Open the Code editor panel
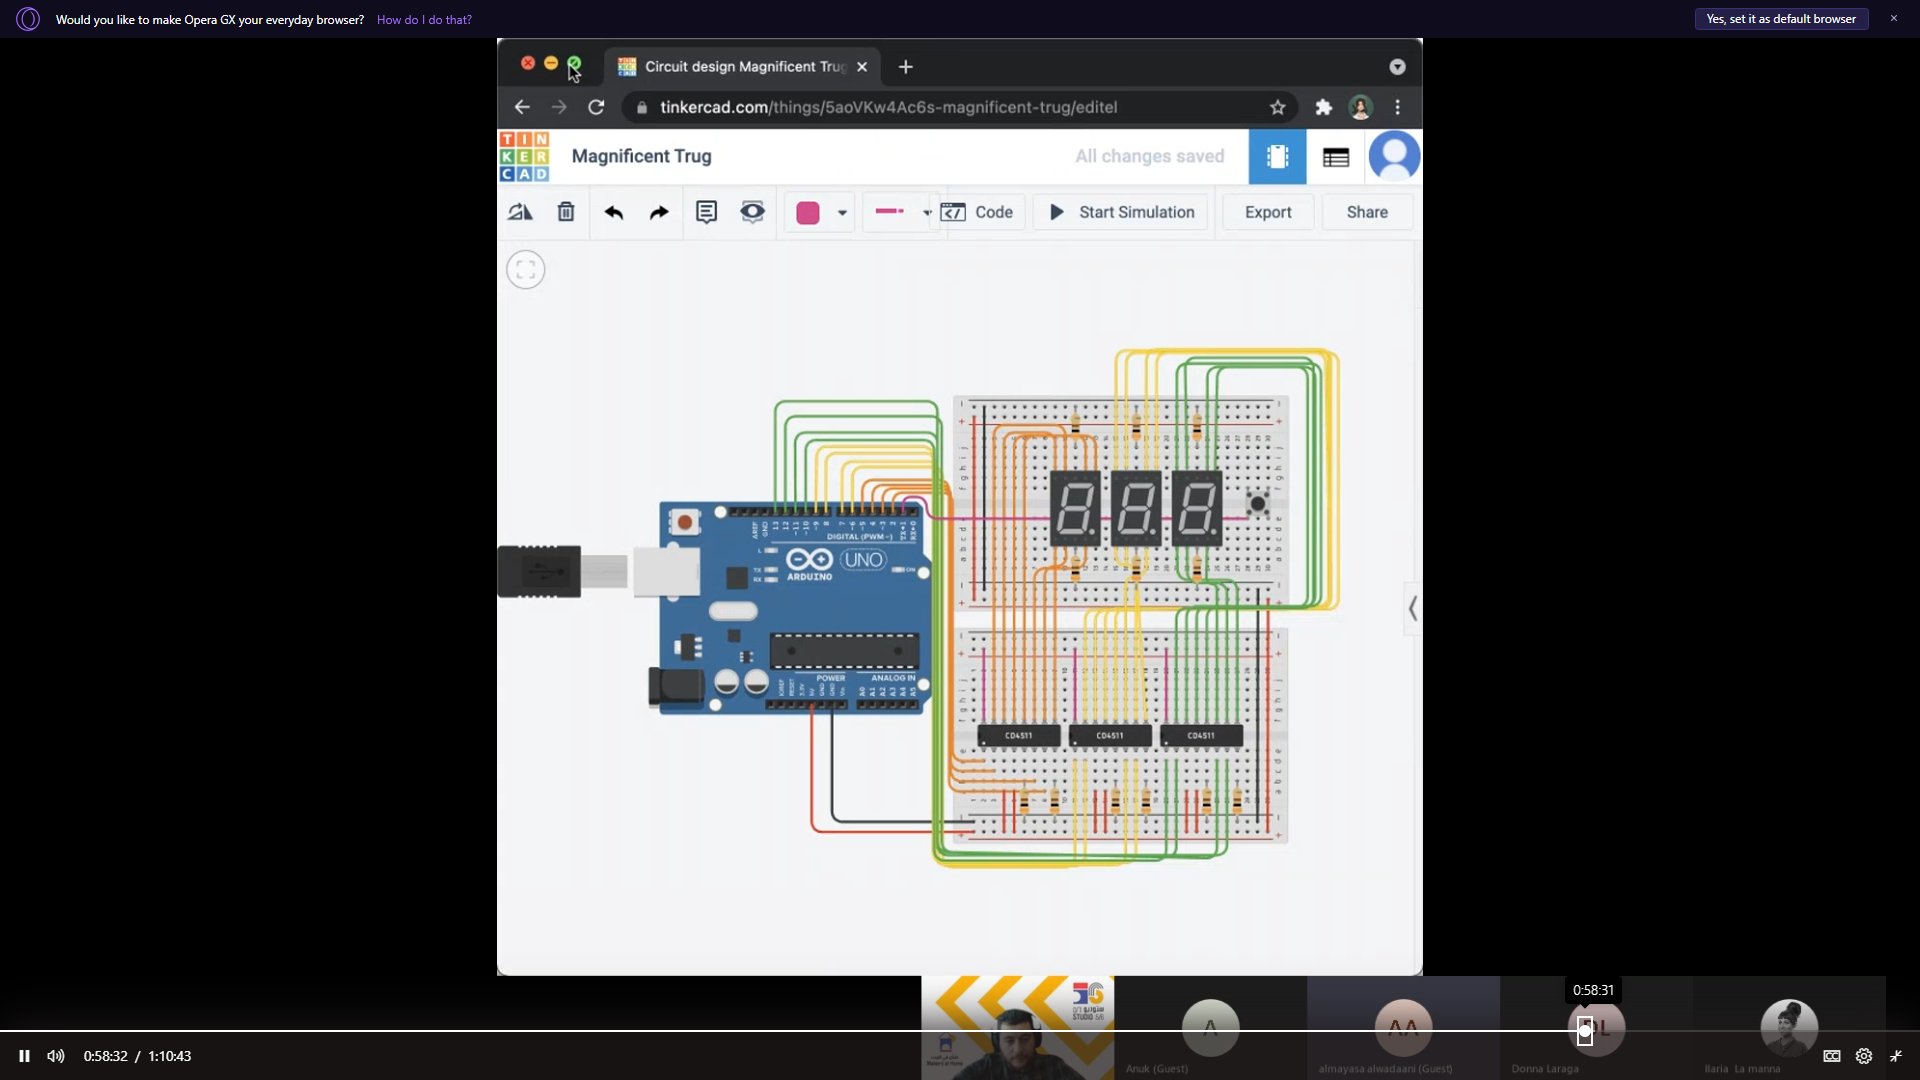1920x1080 pixels. coord(977,212)
